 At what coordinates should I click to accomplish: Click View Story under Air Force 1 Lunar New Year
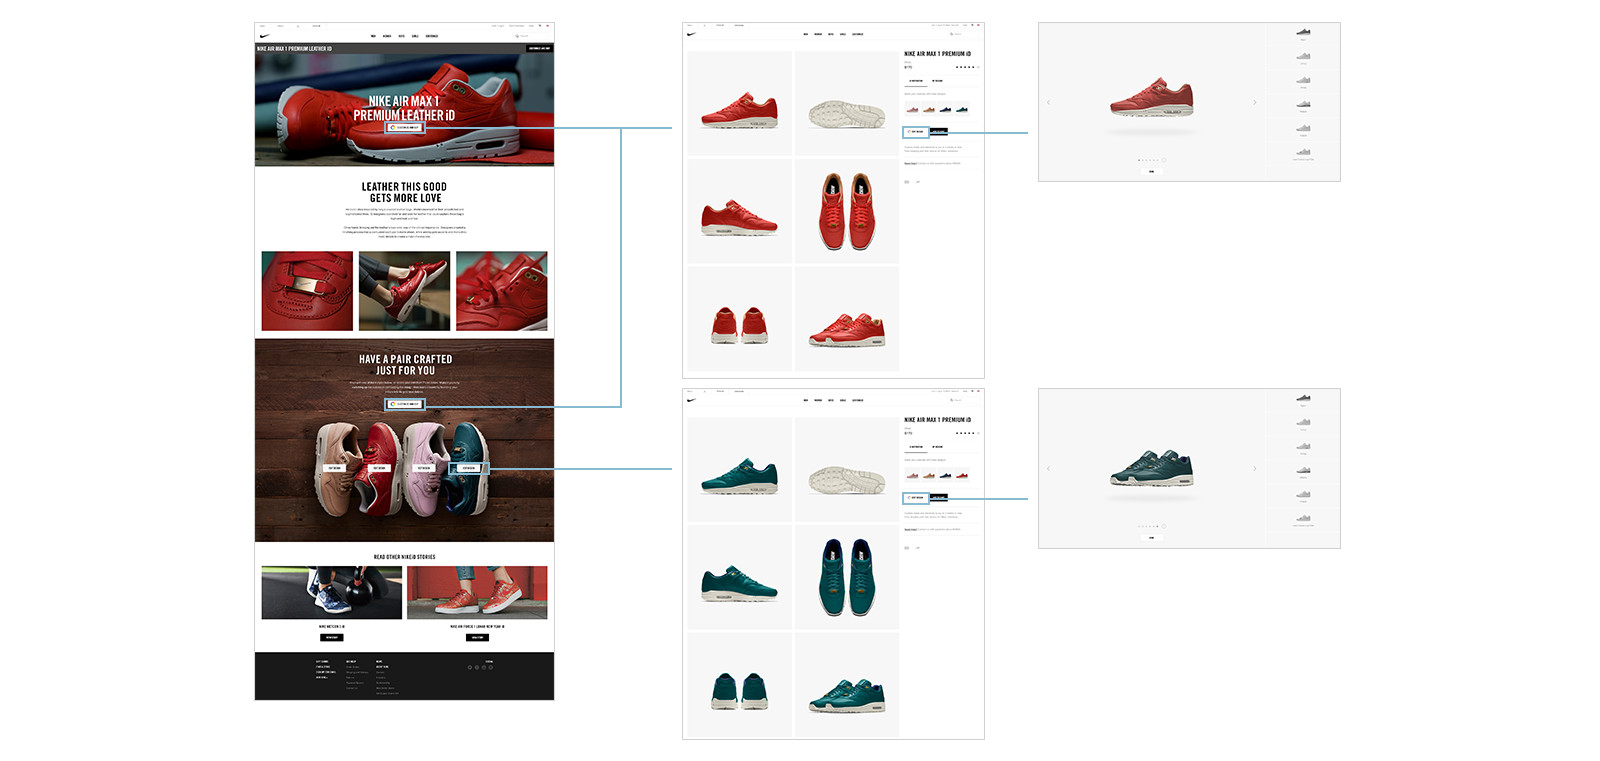click(477, 637)
